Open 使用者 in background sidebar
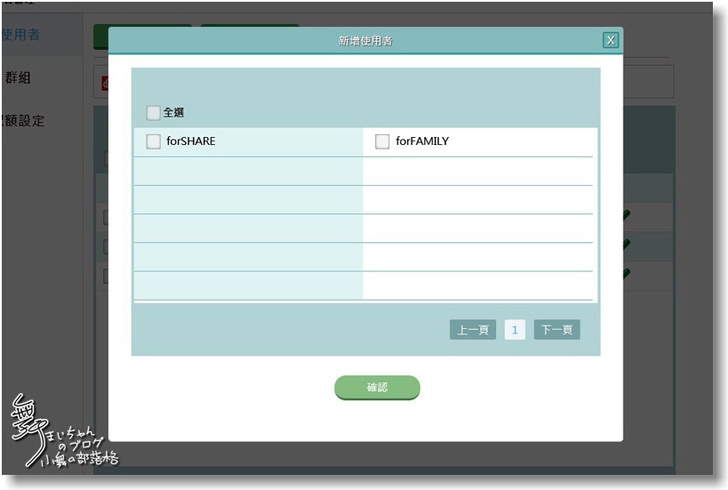The width and height of the screenshot is (728, 490). coord(20,34)
